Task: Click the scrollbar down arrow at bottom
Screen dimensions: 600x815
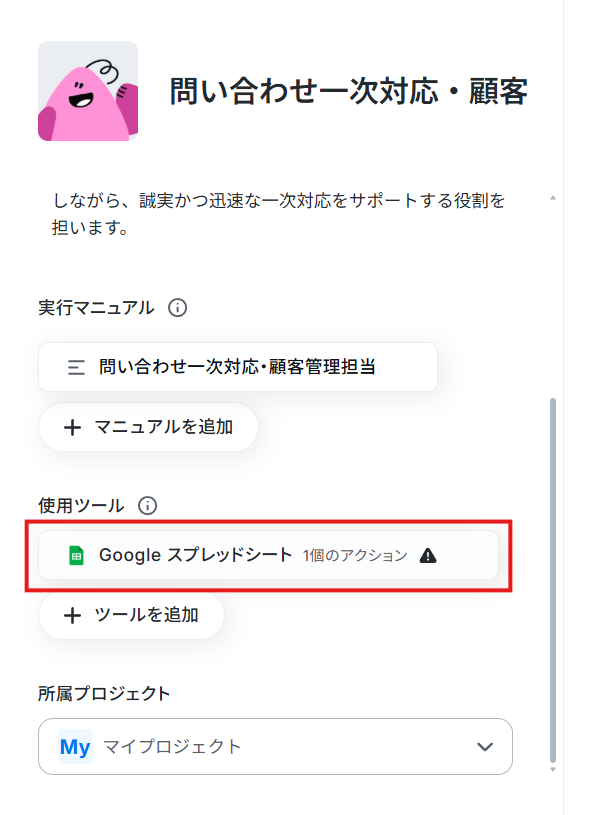Action: click(553, 769)
